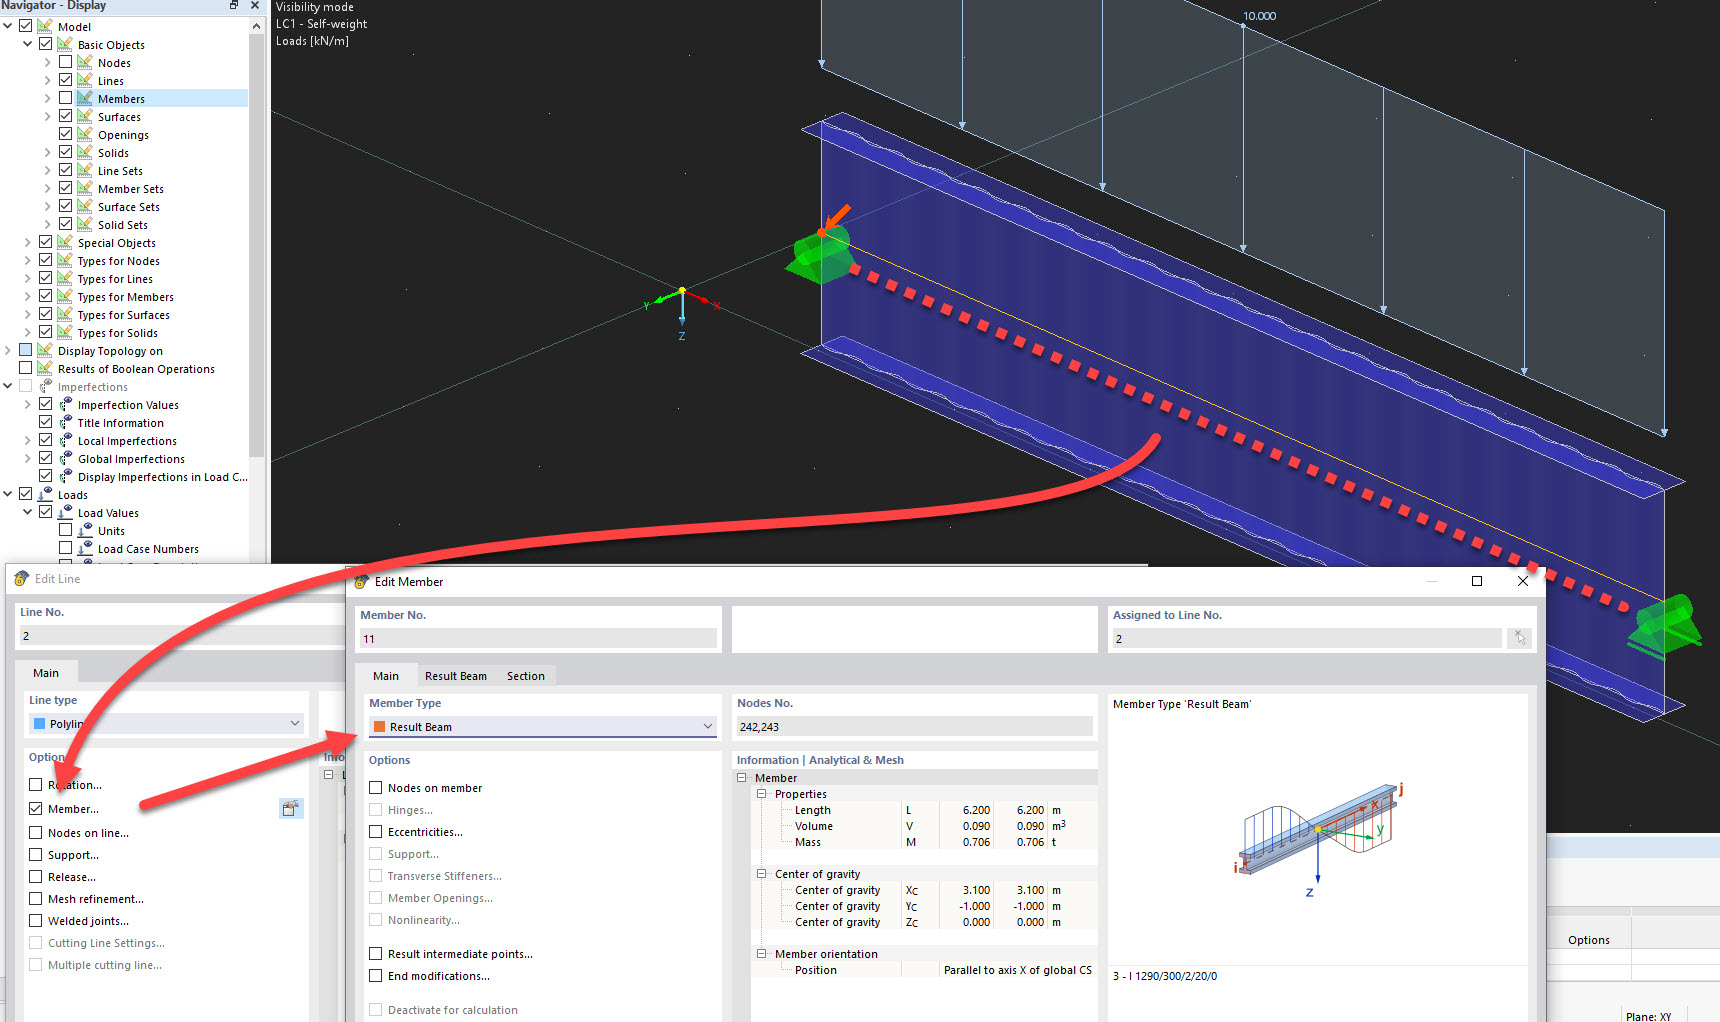The image size is (1720, 1022).
Task: Enable the Nodes visibility checkbox in Basic Objects
Action: coord(66,62)
